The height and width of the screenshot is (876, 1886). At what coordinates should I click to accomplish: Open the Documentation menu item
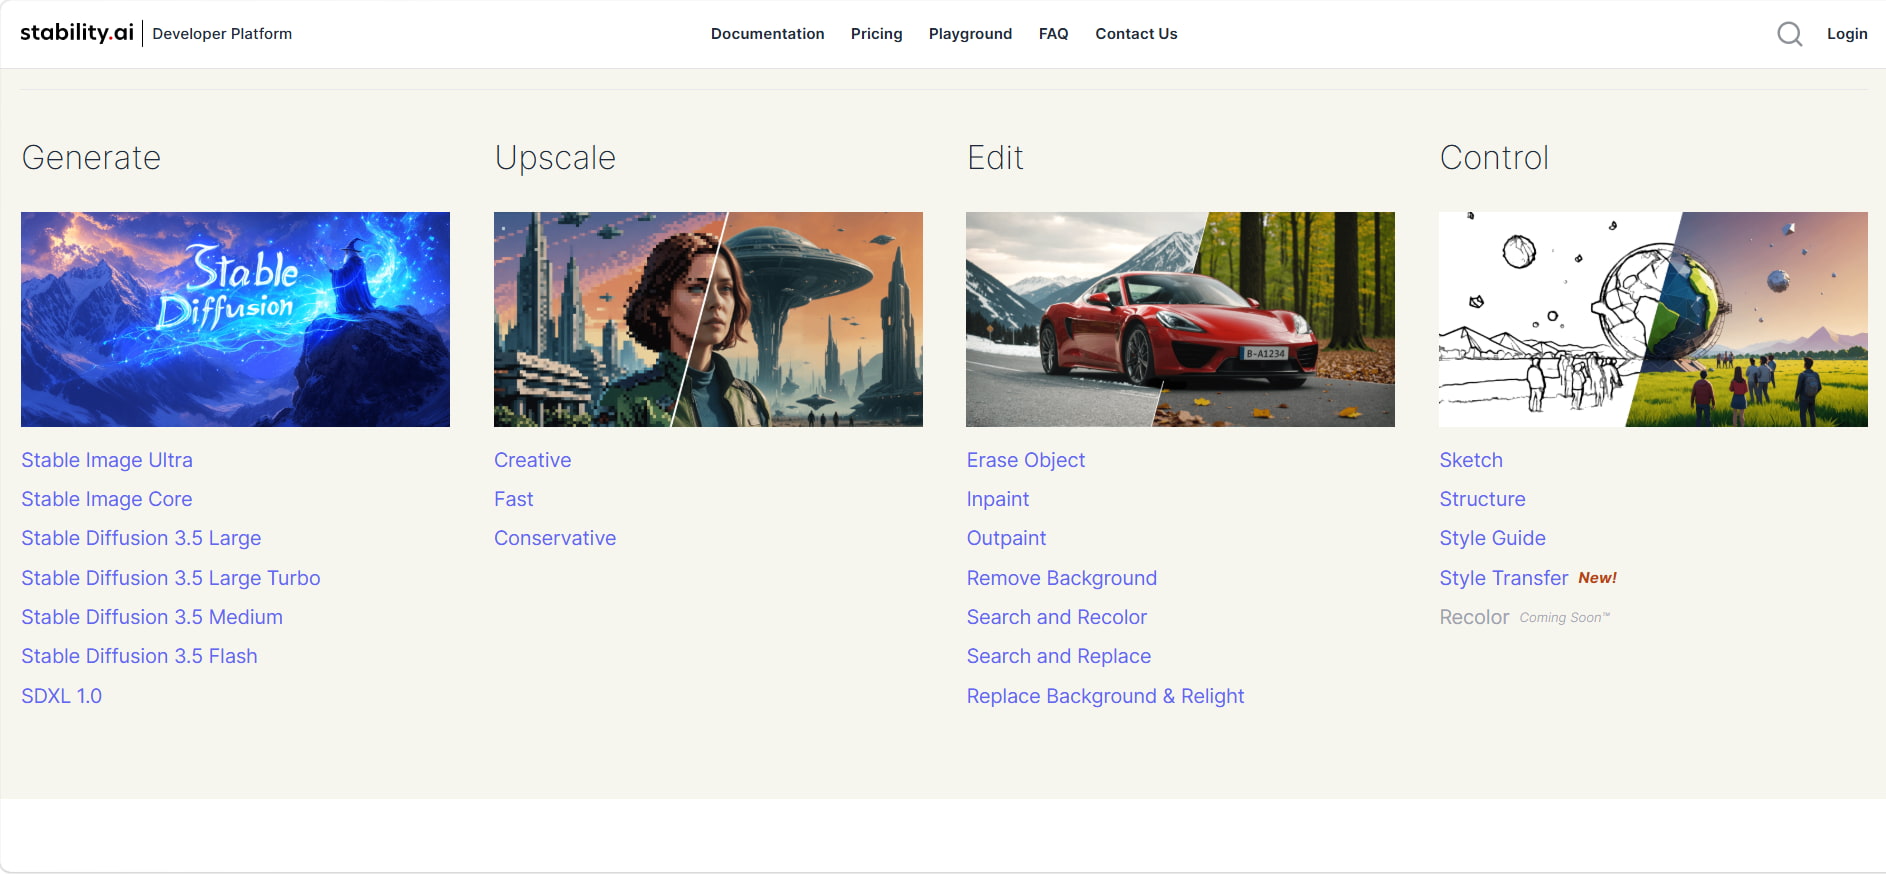(767, 34)
